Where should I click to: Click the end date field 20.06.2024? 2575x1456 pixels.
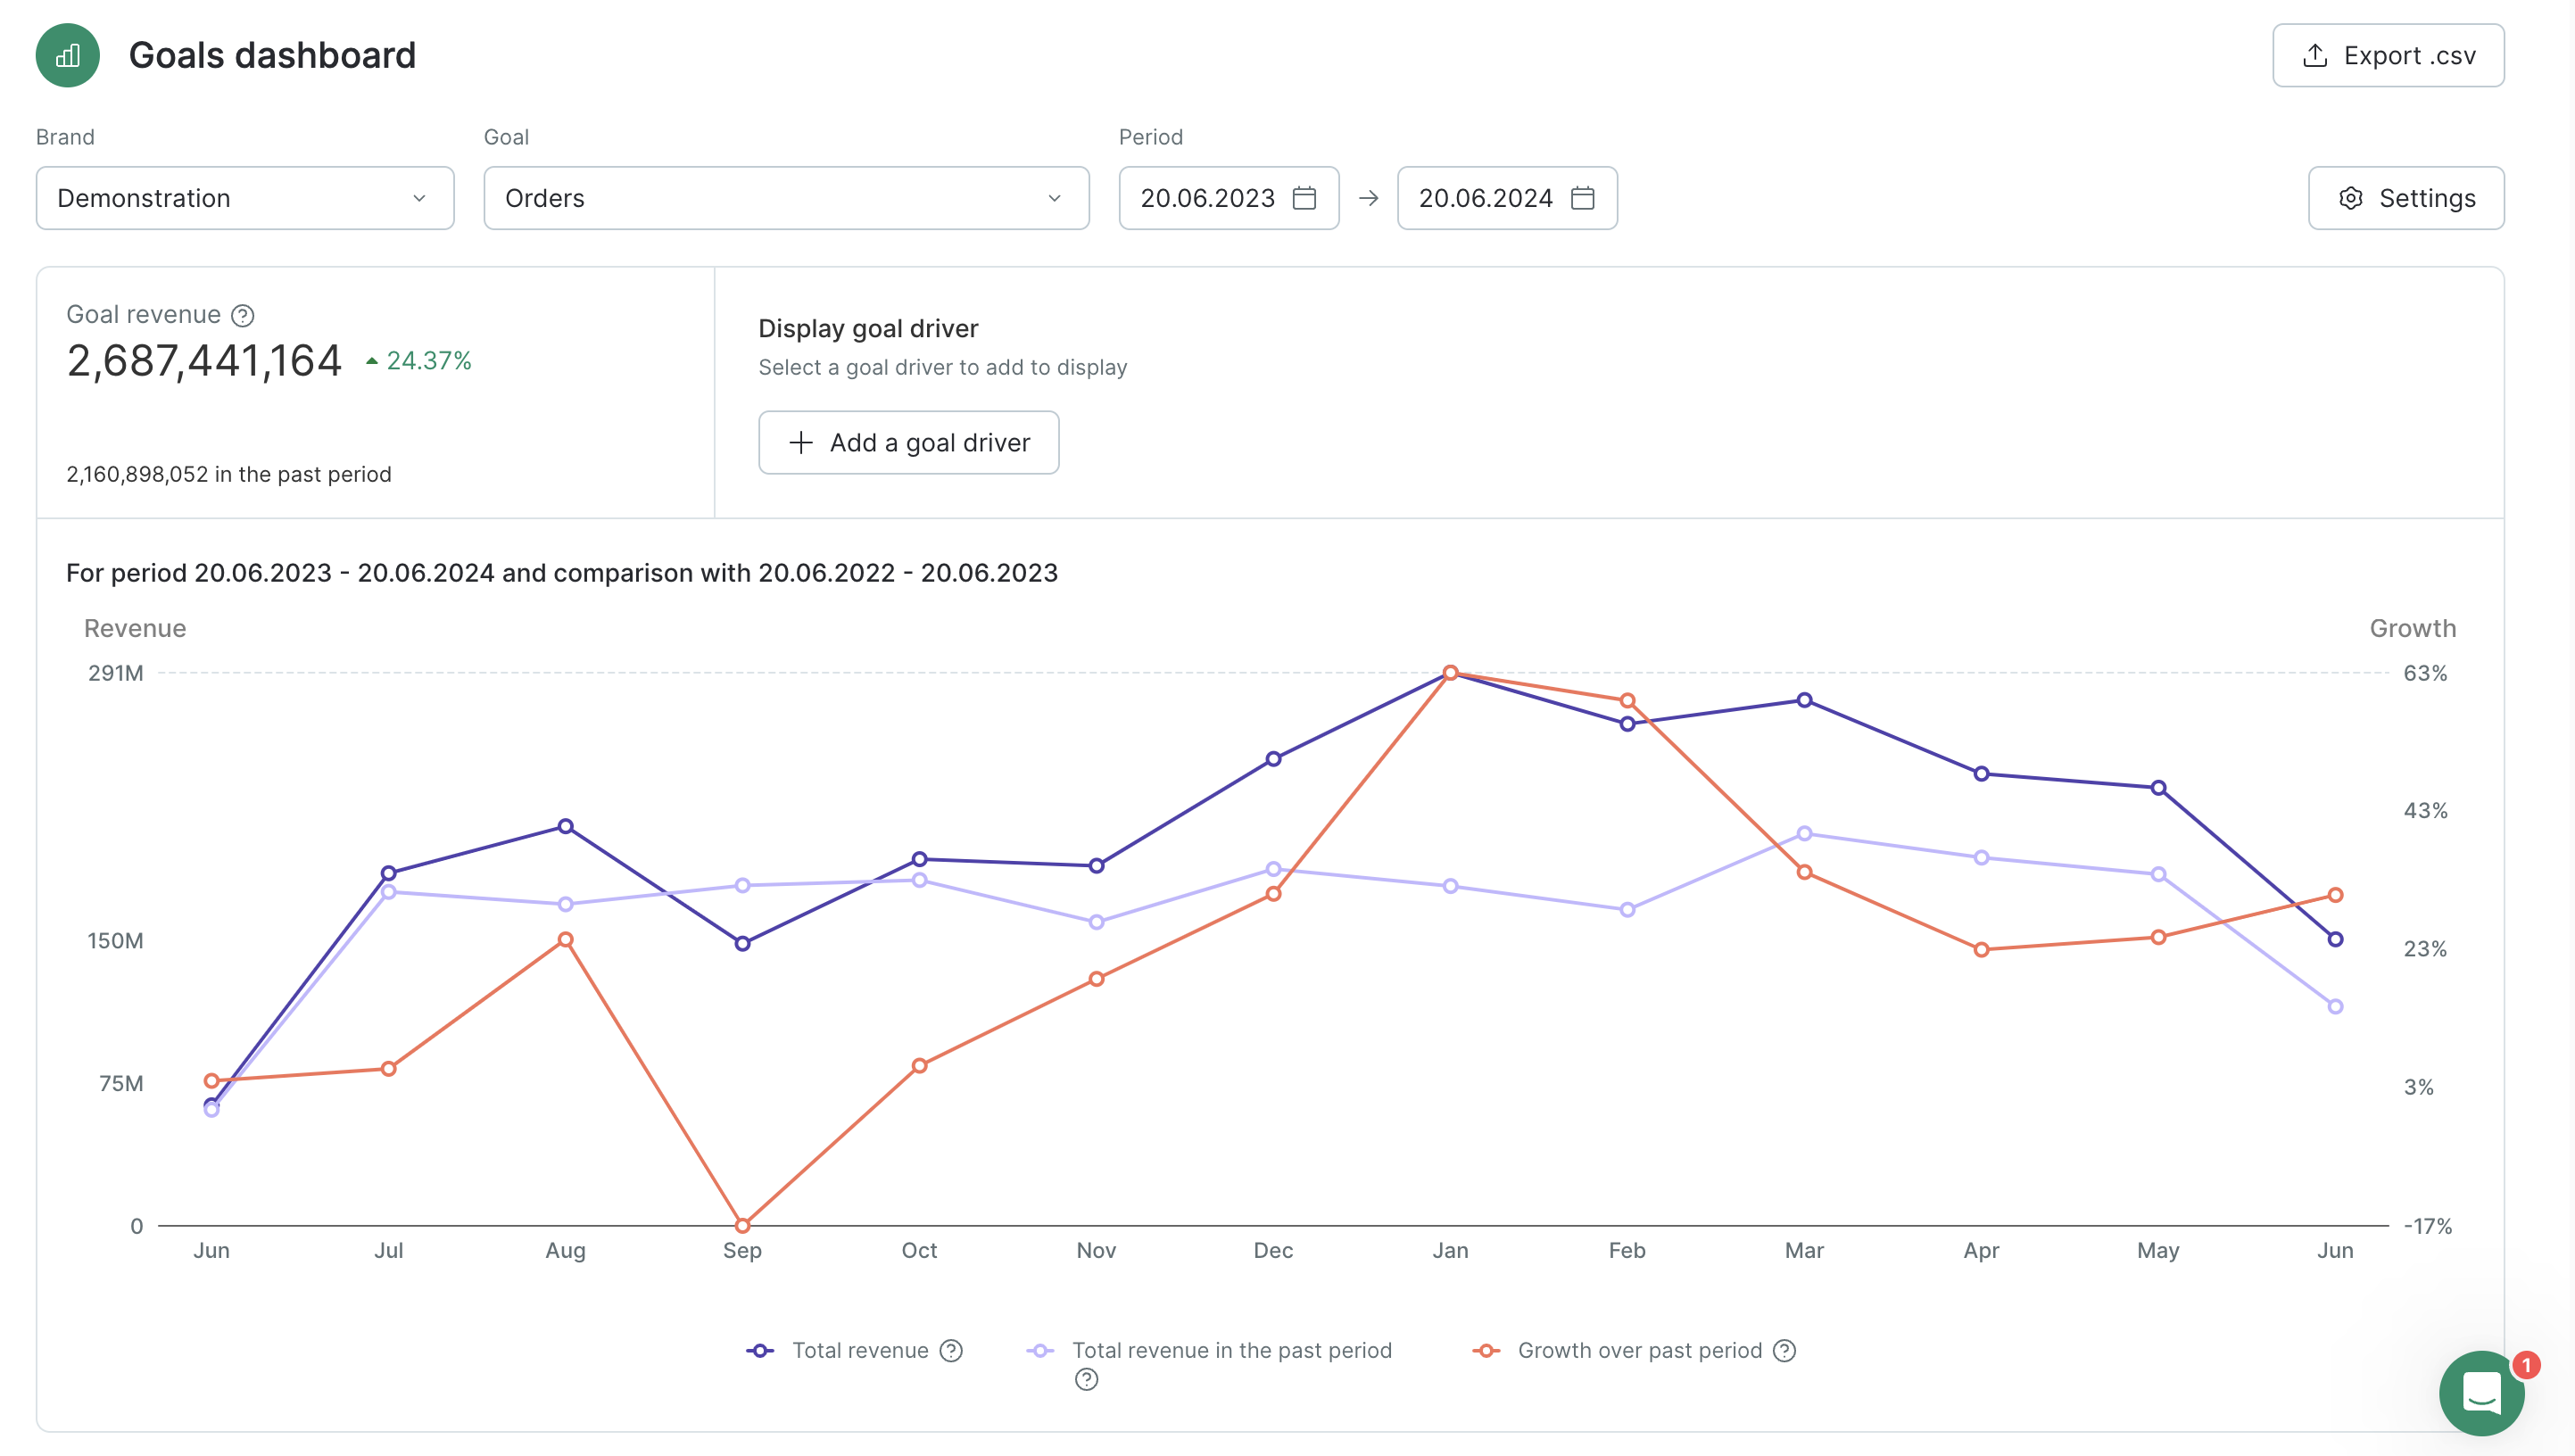tap(1507, 198)
